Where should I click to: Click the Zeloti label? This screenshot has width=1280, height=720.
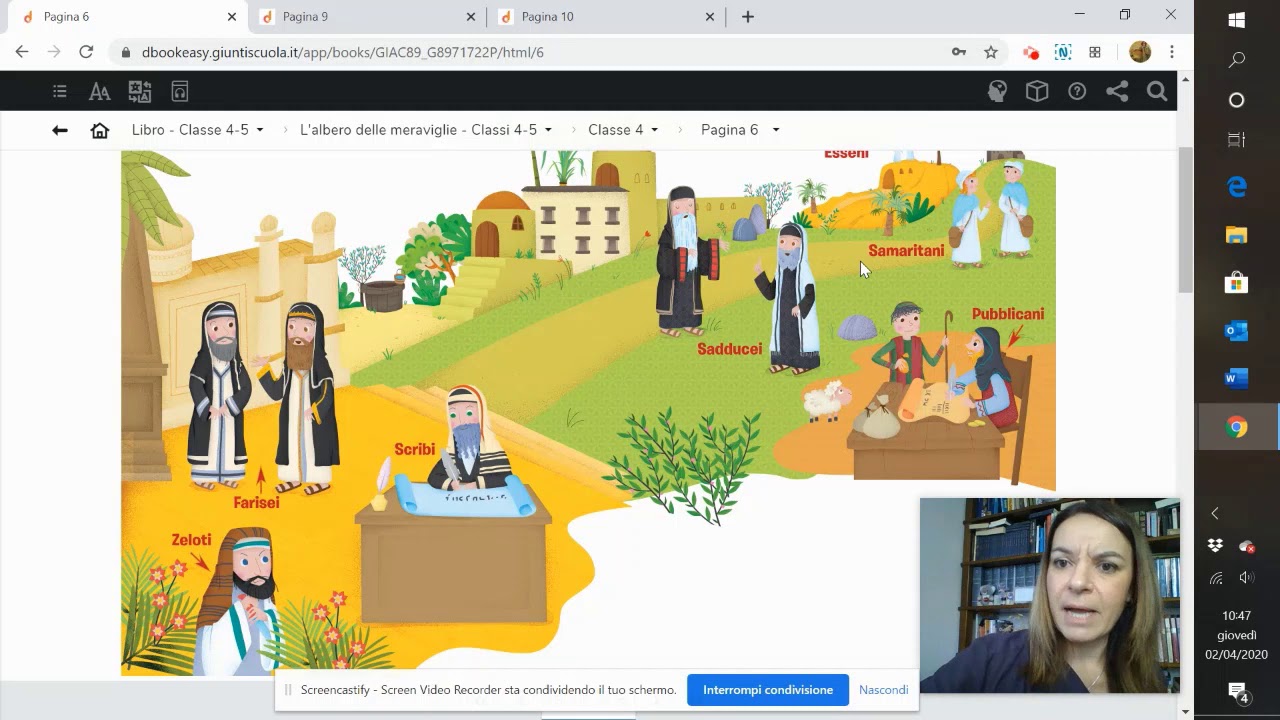[191, 540]
